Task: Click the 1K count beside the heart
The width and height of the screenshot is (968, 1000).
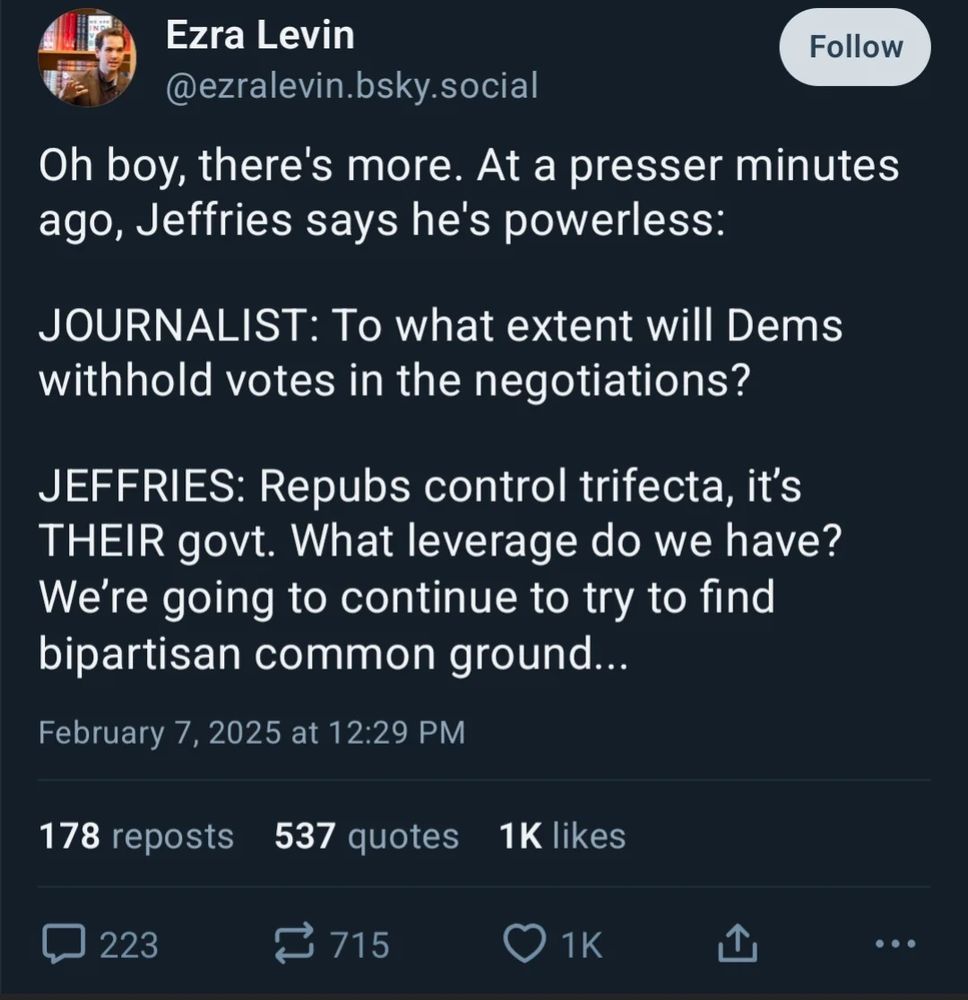Action: pyautogui.click(x=581, y=944)
